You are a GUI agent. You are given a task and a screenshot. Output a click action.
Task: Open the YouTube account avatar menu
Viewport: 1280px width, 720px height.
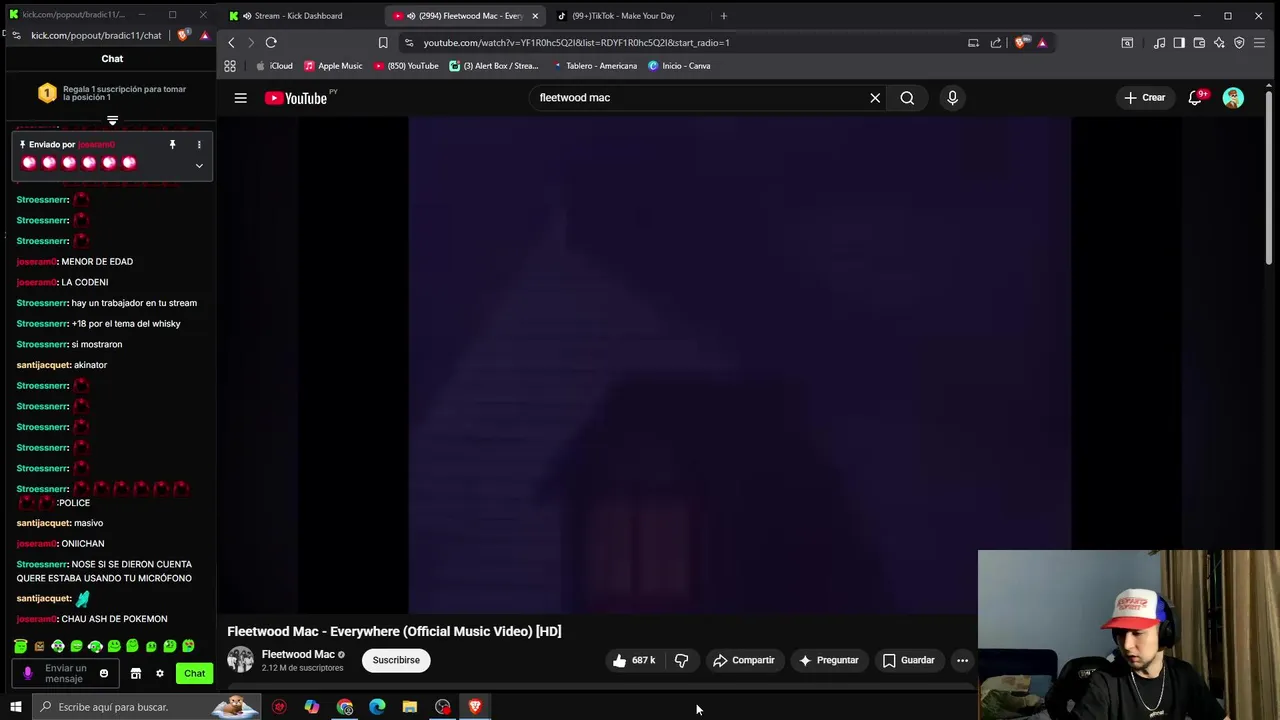coord(1233,98)
